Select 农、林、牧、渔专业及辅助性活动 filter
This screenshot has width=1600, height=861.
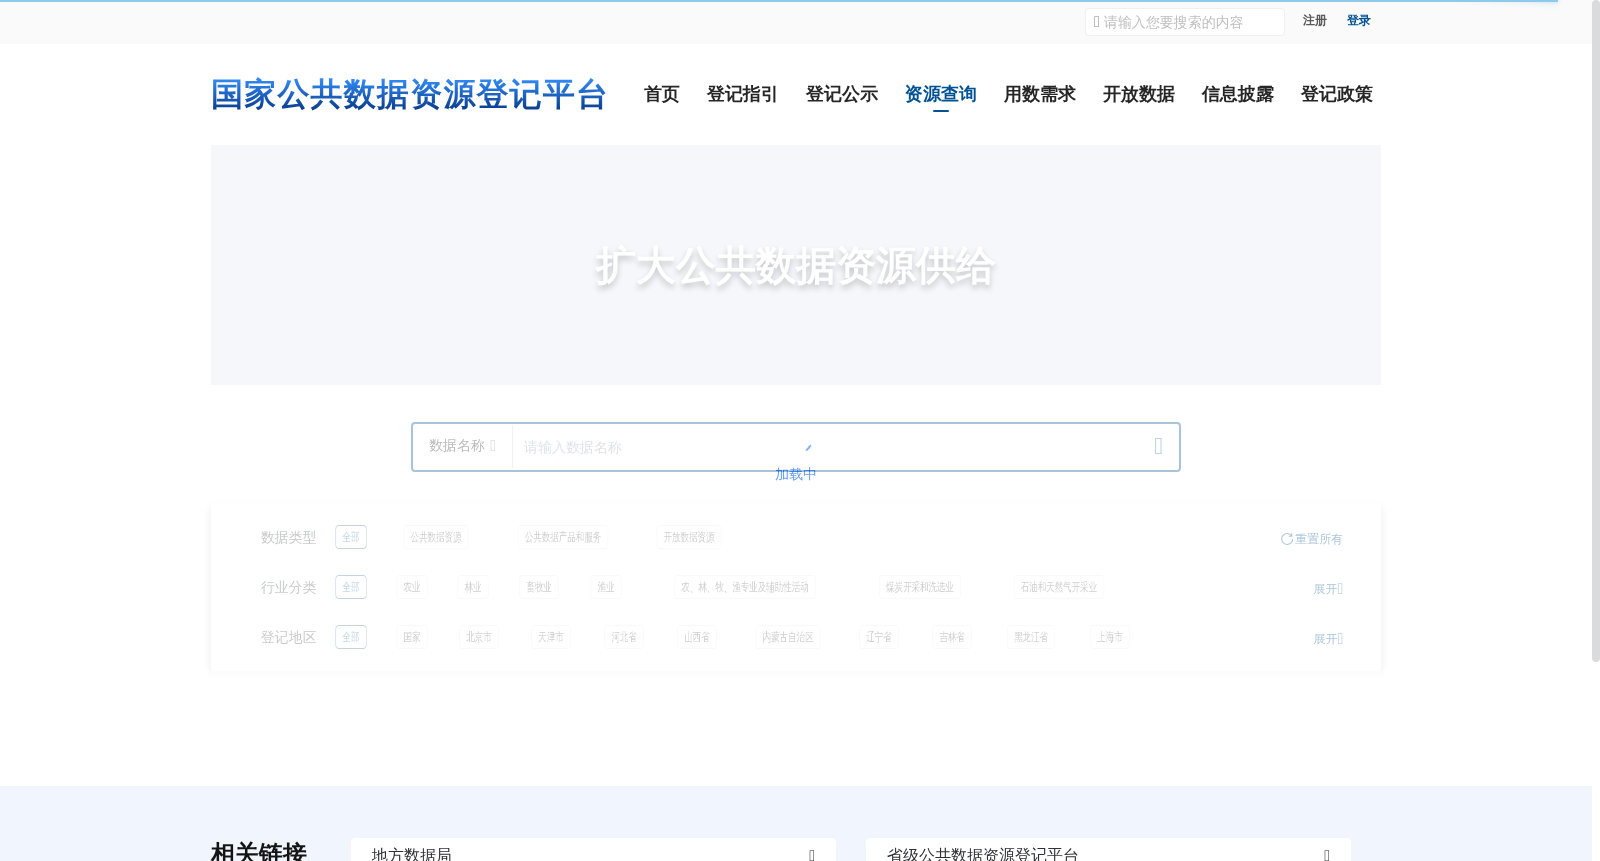point(745,587)
